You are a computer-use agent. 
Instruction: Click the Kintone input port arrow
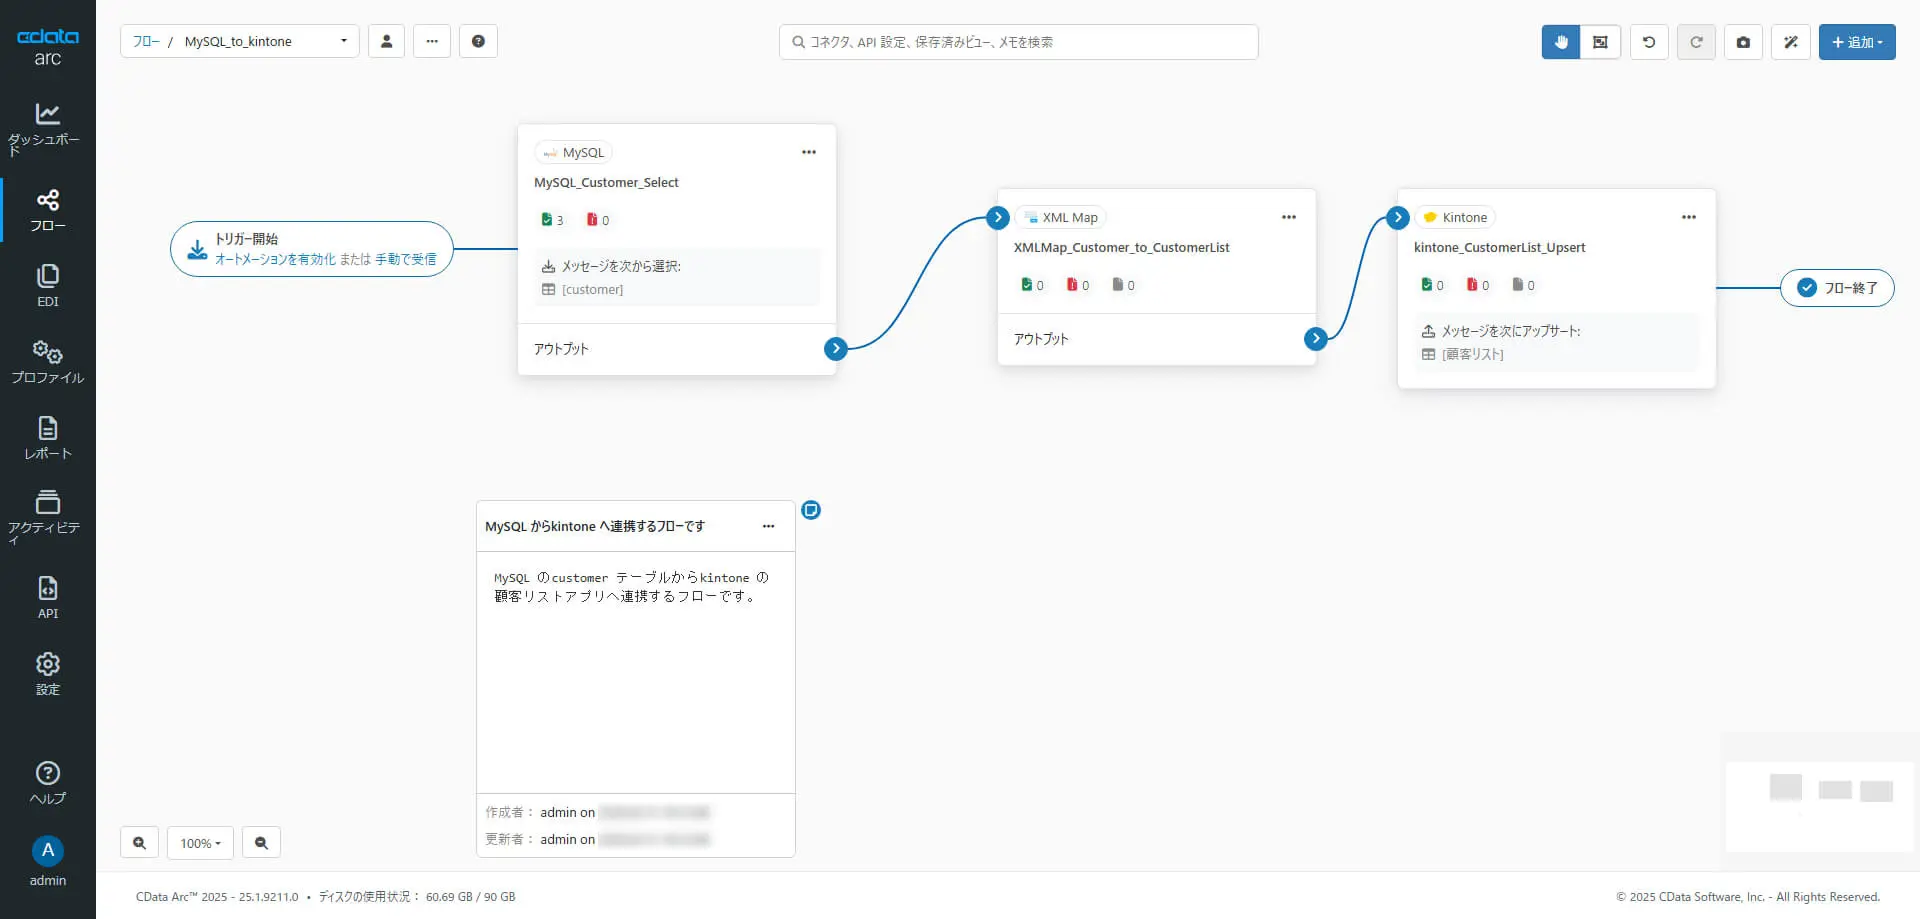coord(1398,217)
